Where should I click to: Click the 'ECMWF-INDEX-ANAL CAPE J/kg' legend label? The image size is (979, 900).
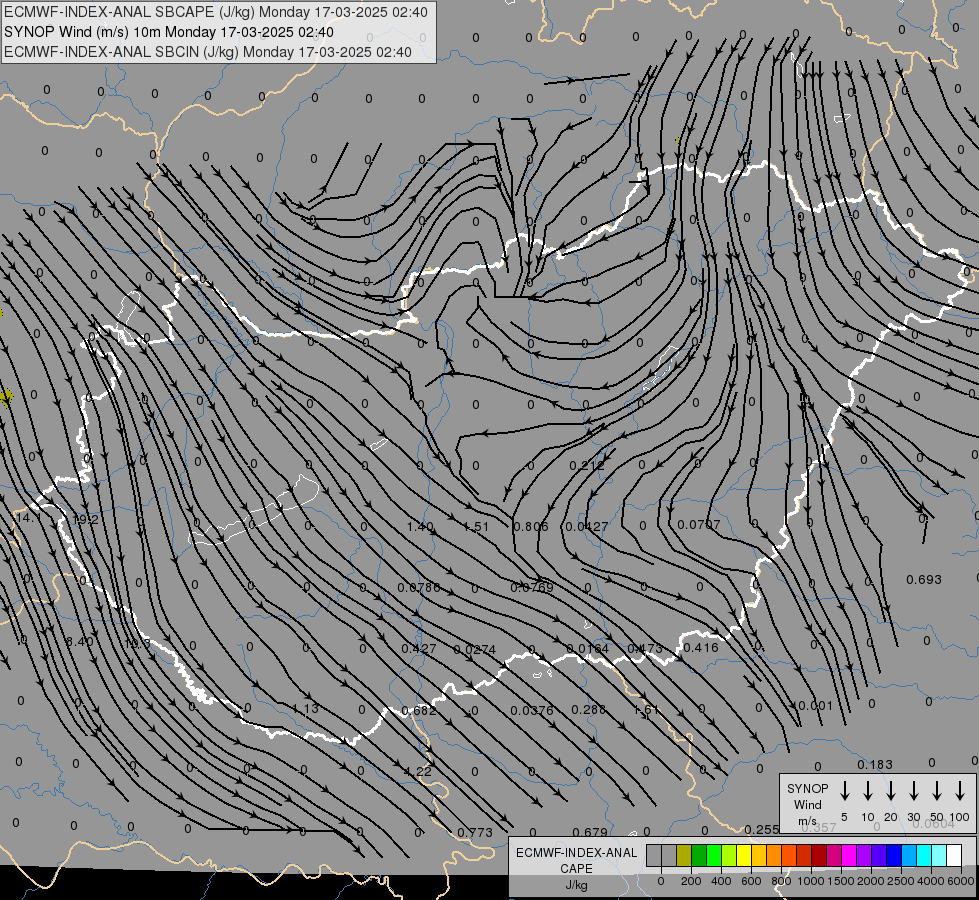click(x=576, y=868)
